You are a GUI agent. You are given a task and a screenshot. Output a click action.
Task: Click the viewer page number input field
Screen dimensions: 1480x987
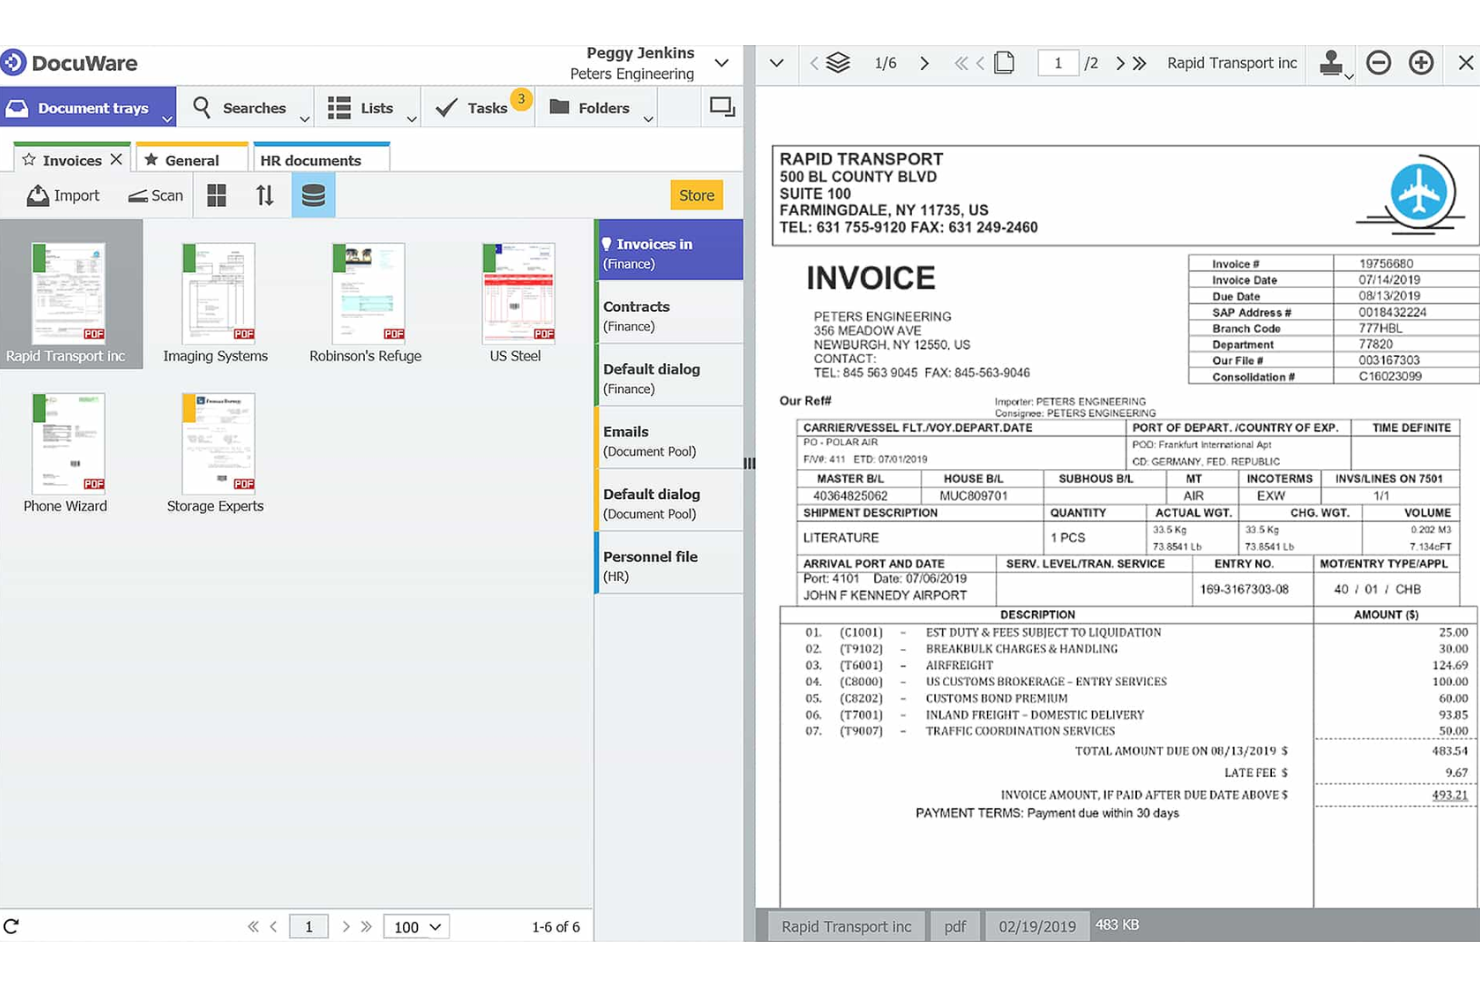1057,63
